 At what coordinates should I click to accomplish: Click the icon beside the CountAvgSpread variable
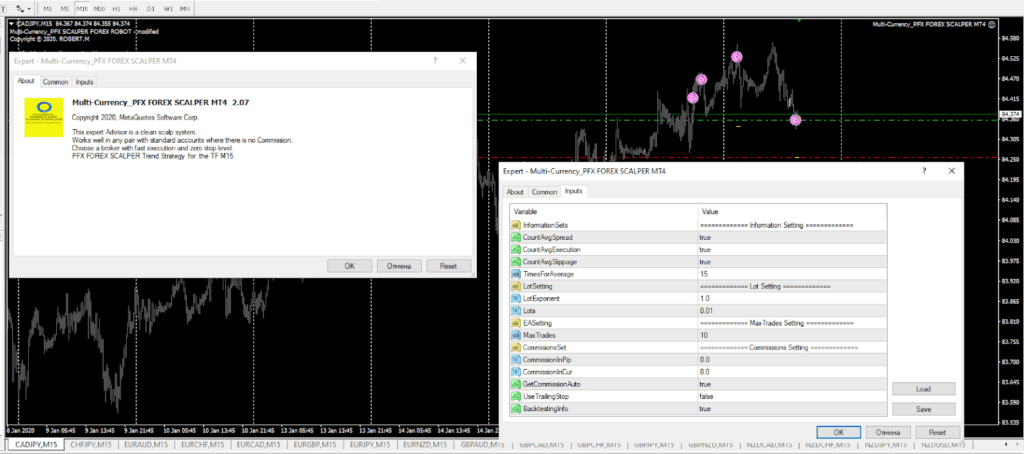(516, 238)
